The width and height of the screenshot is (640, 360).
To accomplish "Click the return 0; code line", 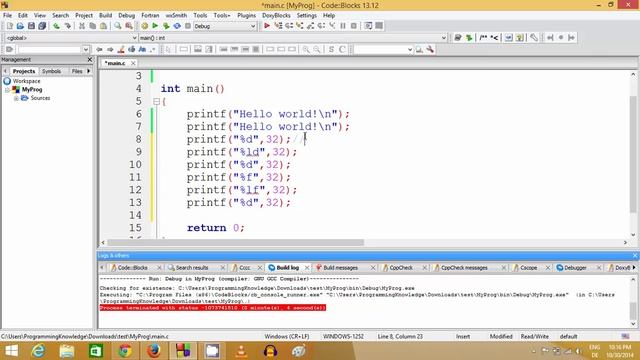I will coord(216,228).
